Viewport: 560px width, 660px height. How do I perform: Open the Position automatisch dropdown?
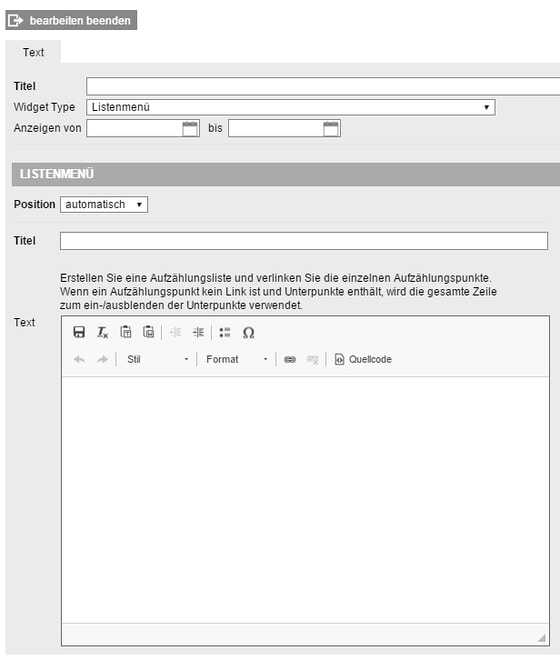pyautogui.click(x=104, y=205)
